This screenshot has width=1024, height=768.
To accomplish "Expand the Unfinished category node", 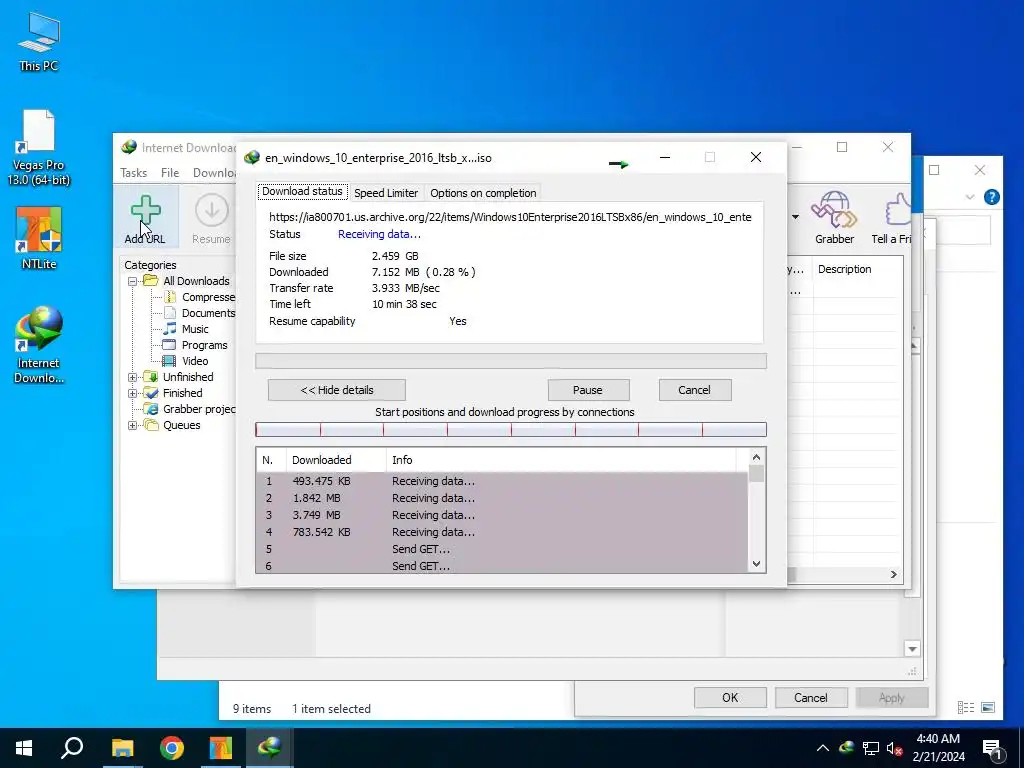I will (x=133, y=377).
